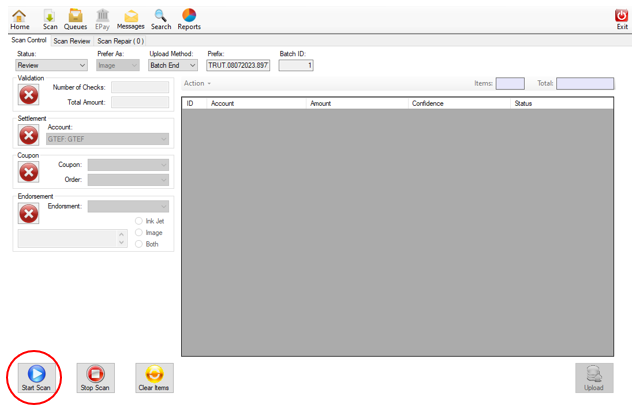The height and width of the screenshot is (411, 637).
Task: Click the Total value field
Action: point(585,84)
